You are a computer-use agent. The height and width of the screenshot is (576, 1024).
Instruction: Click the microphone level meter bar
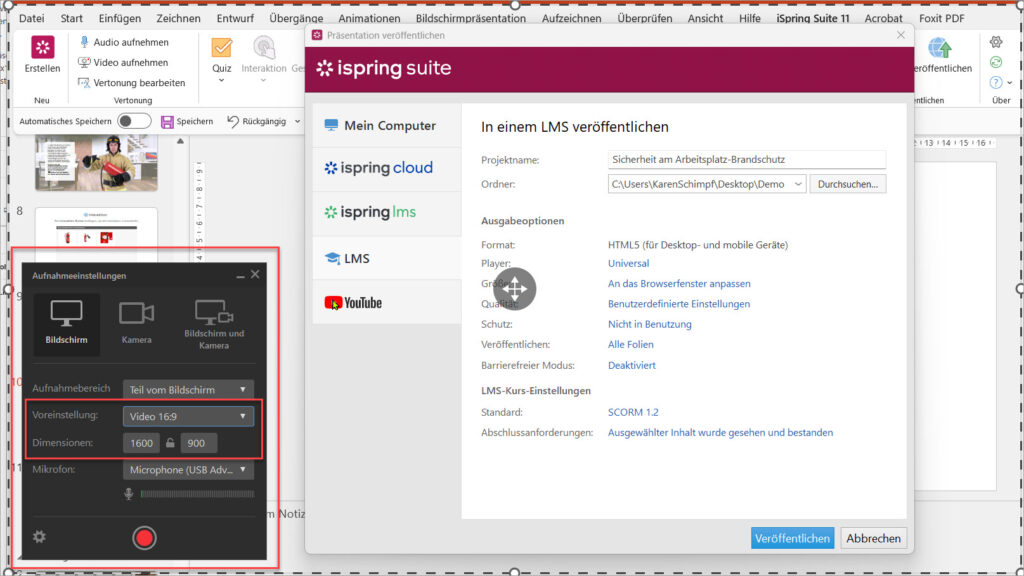[197, 494]
